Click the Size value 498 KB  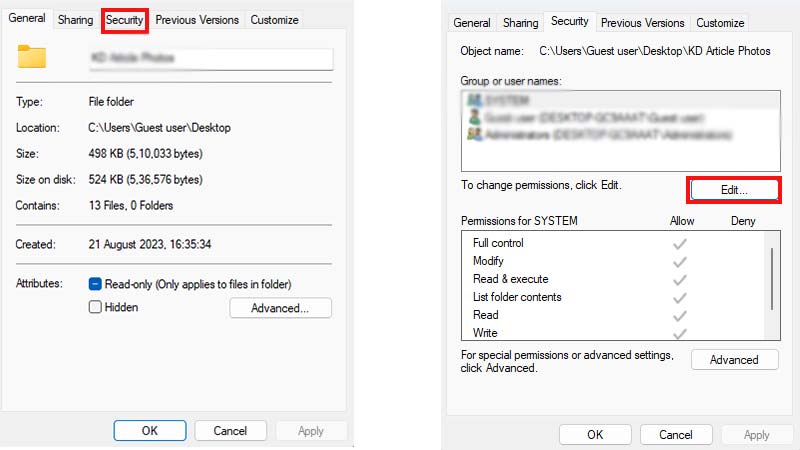pos(145,154)
